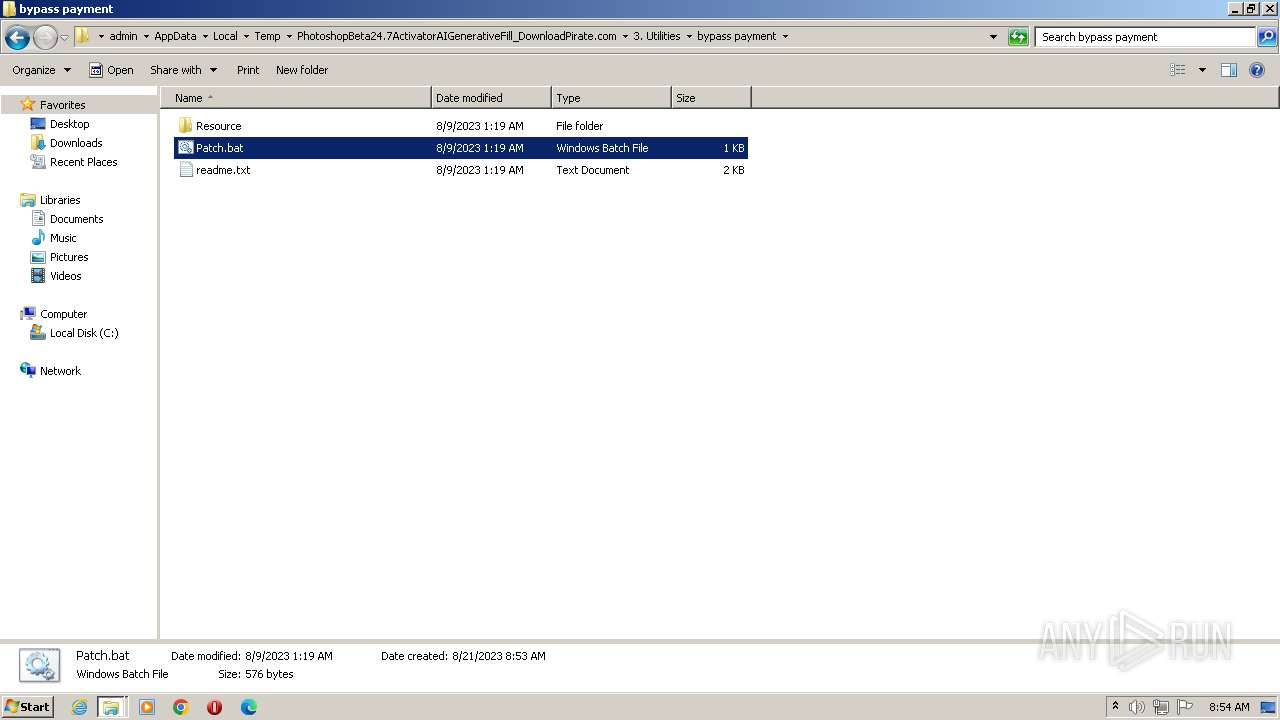Sort by the Name column header
Image resolution: width=1280 pixels, height=720 pixels.
tap(296, 98)
